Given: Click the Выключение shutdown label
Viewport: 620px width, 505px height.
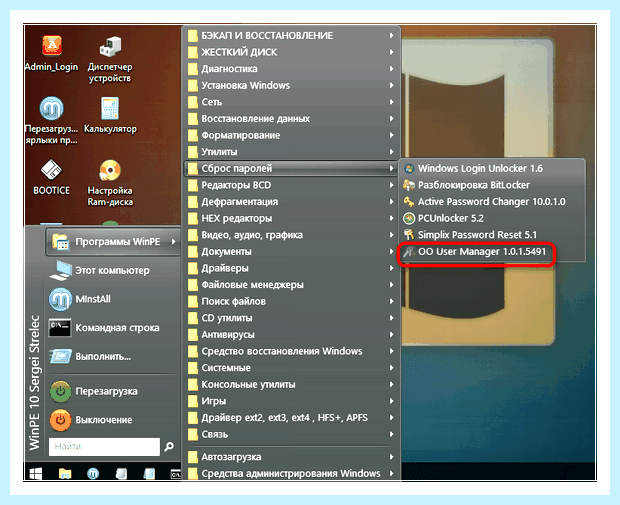Looking at the screenshot, I should [104, 420].
